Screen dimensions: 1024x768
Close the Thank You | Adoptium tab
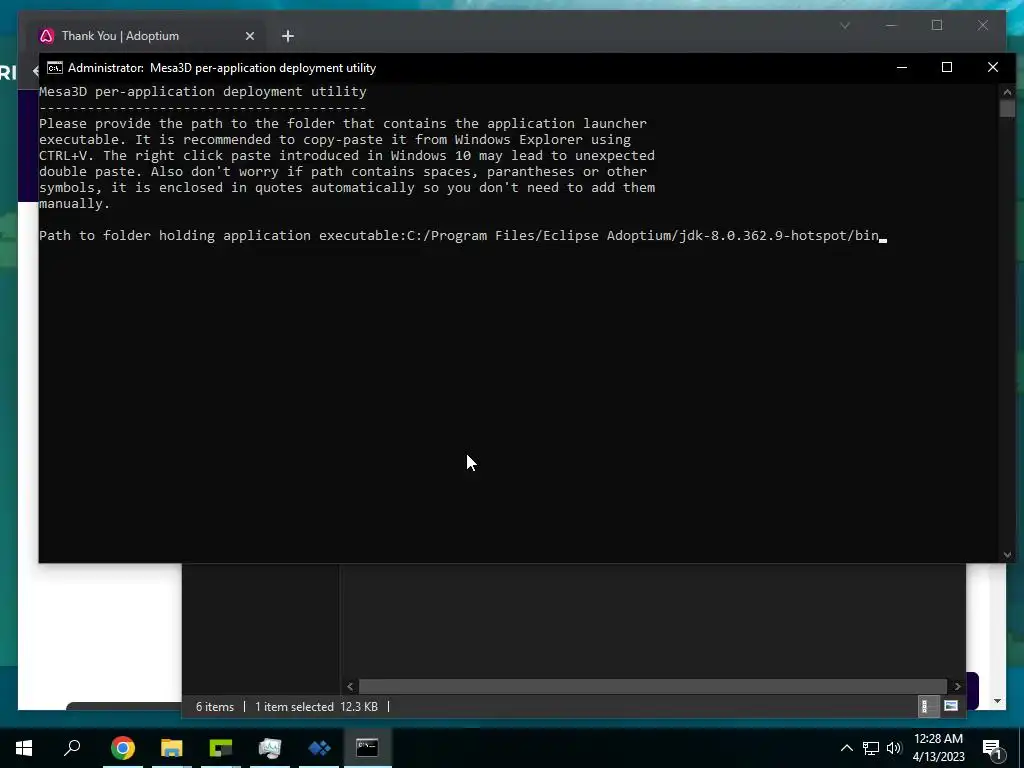[x=249, y=36]
